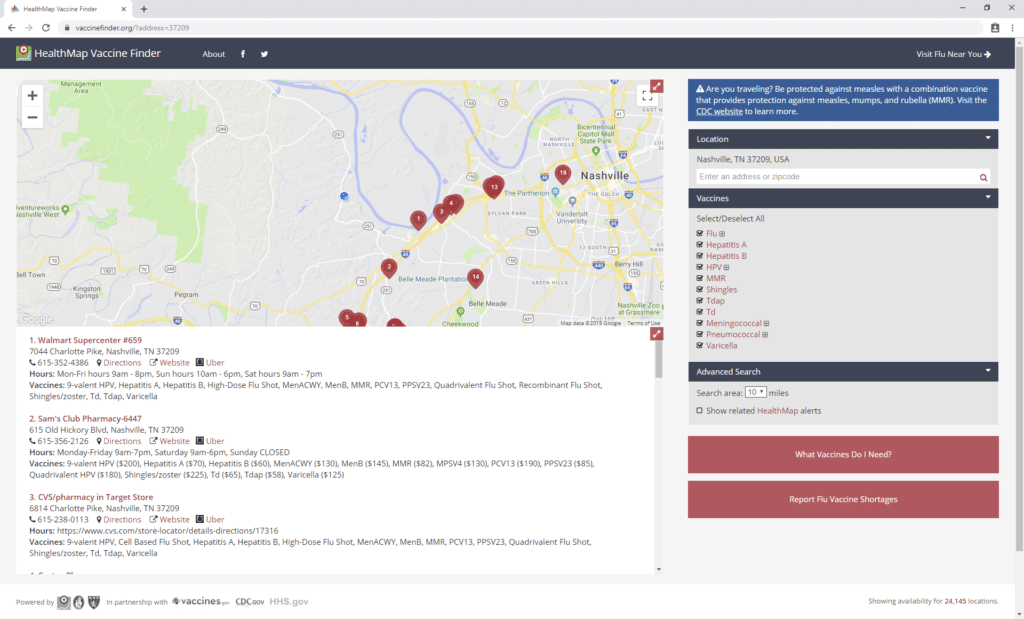Open CDC.gov partner logo link

[x=249, y=601]
